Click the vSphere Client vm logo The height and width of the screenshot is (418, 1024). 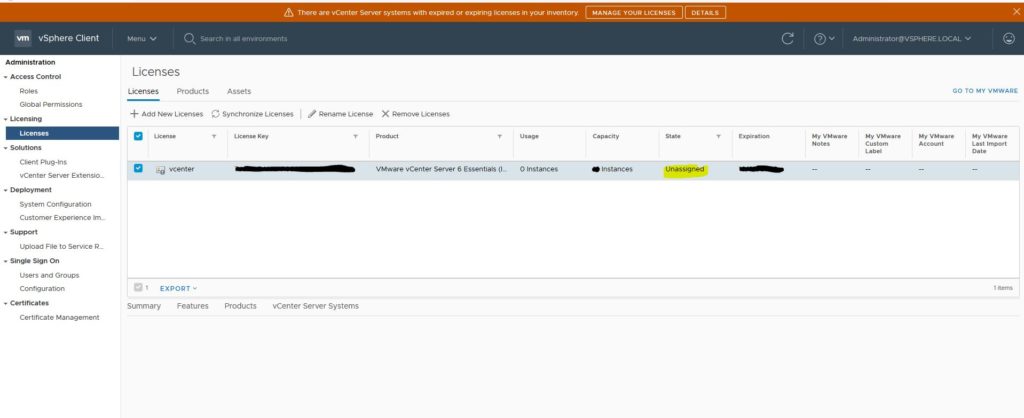pos(23,39)
